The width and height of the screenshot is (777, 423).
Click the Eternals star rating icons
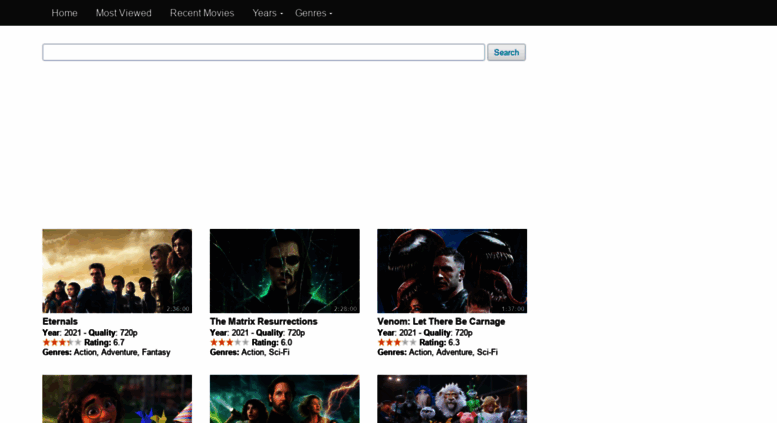(x=62, y=342)
